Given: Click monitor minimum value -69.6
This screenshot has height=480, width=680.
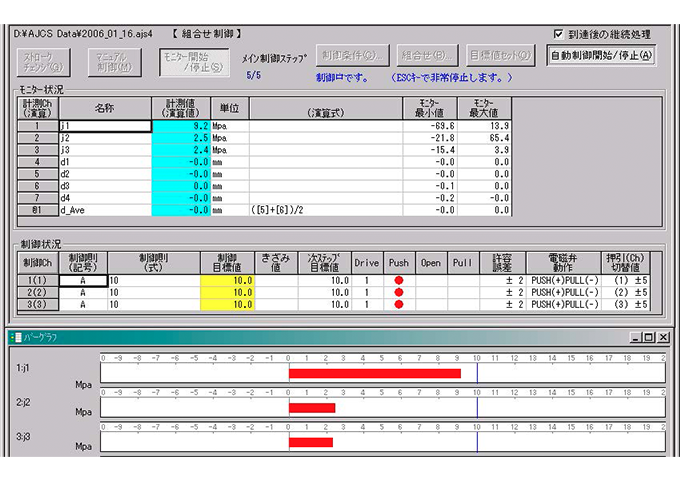Looking at the screenshot, I should coord(430,126).
